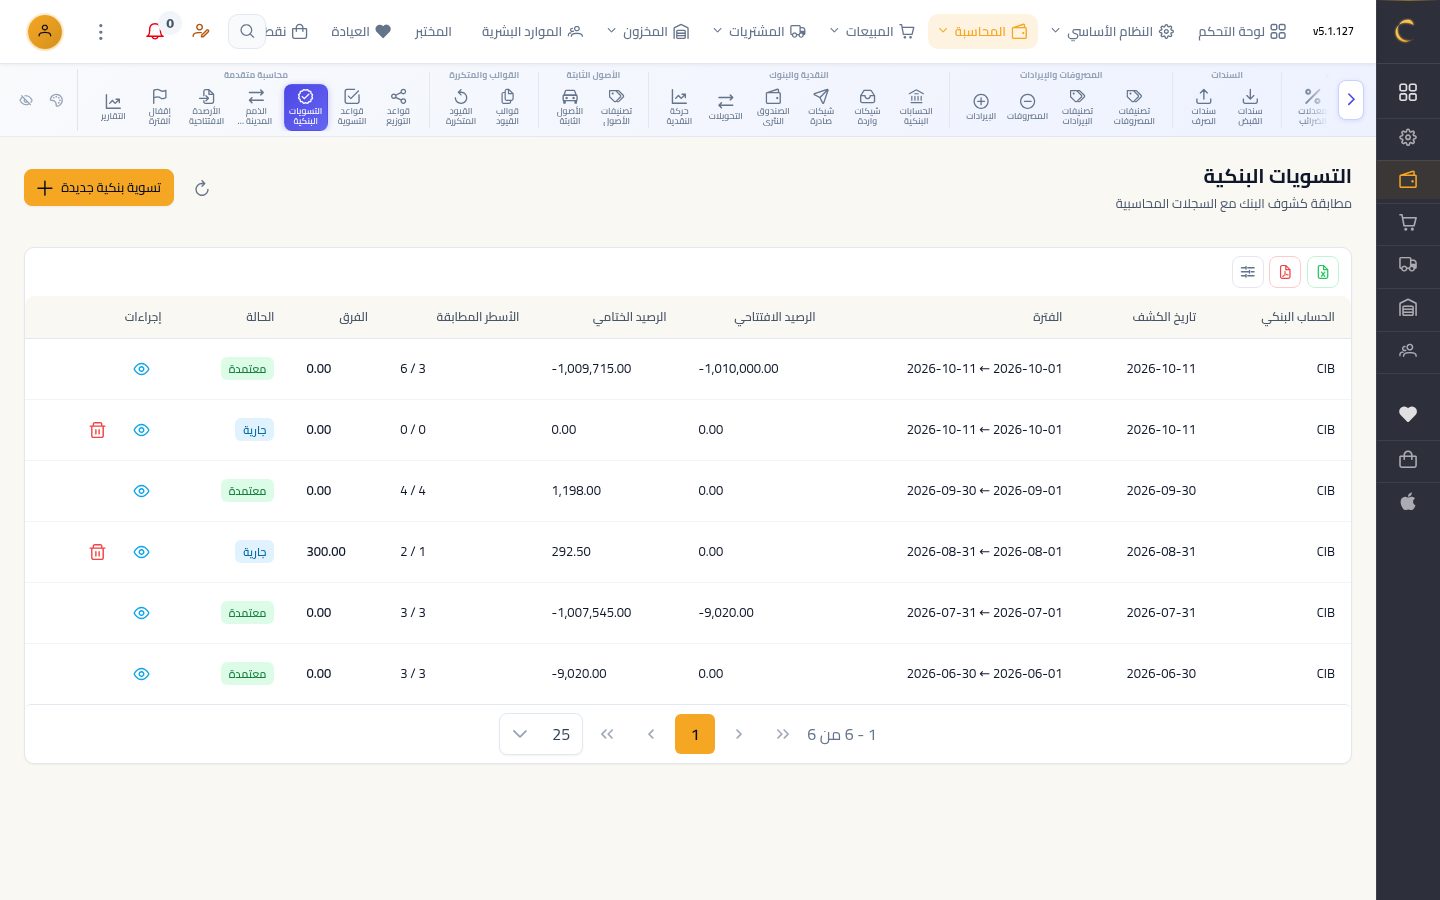View the 2026-08-31 reconciliation eye icon
The height and width of the screenshot is (900, 1440).
click(x=141, y=552)
